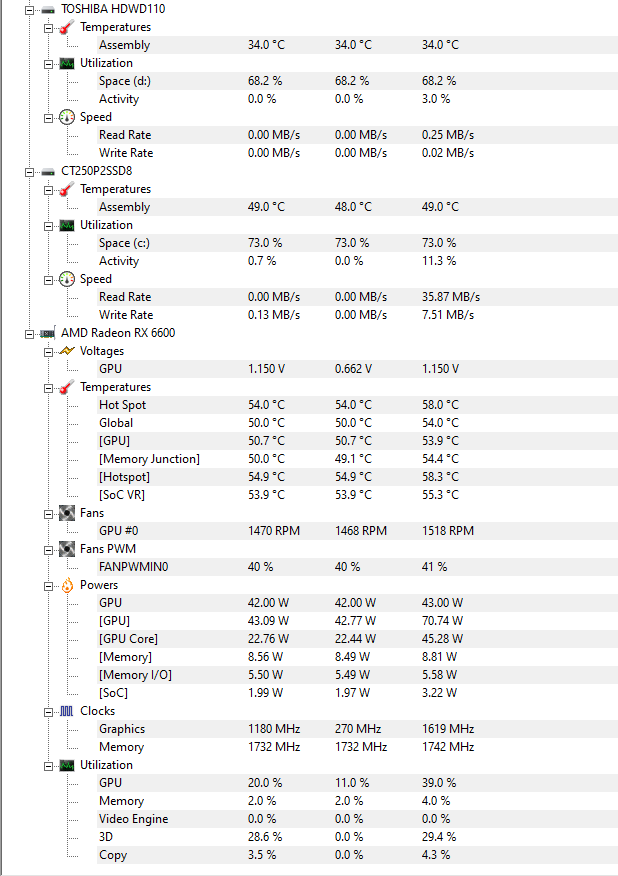Click the Radeon Temperatures thermometer icon

[x=67, y=387]
